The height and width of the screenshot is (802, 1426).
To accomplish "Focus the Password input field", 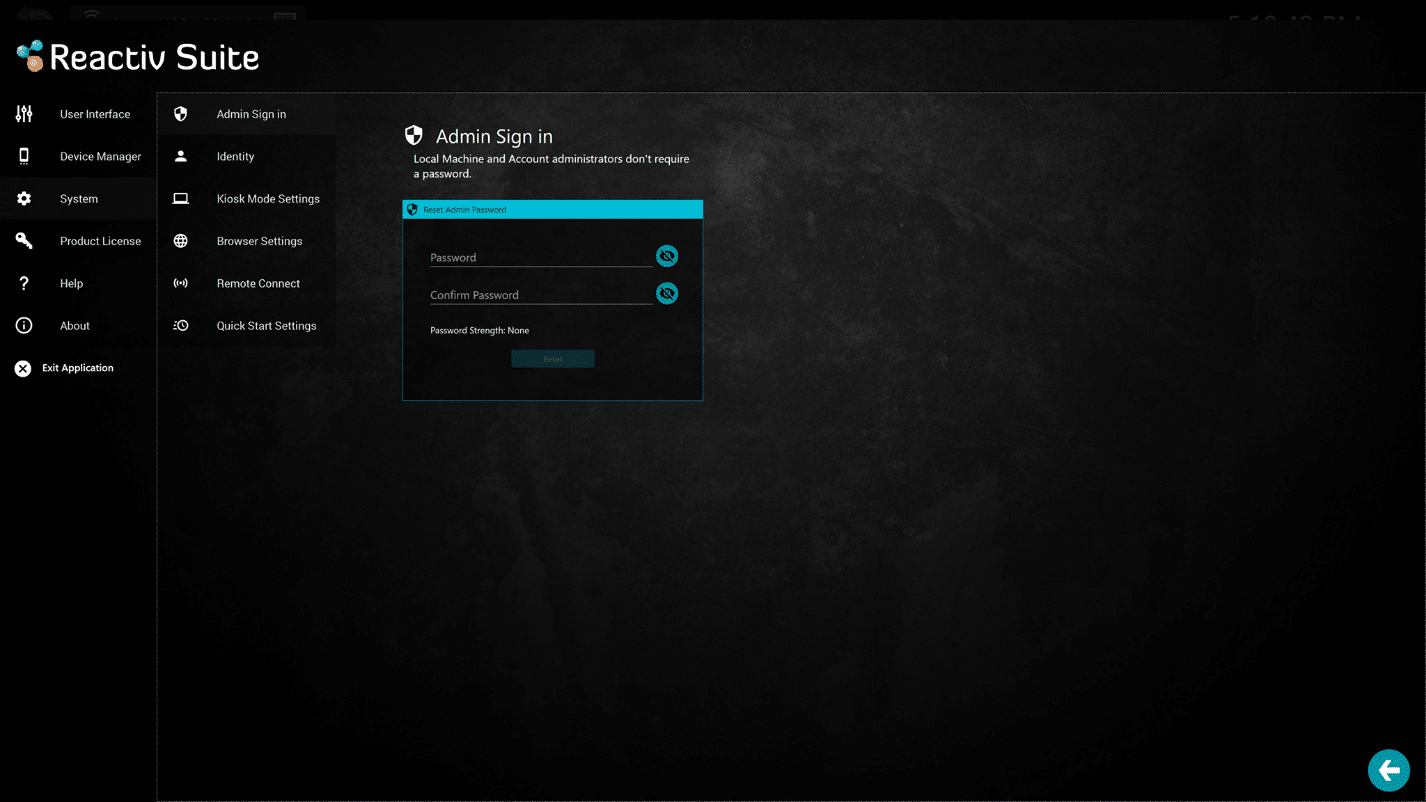I will point(541,257).
